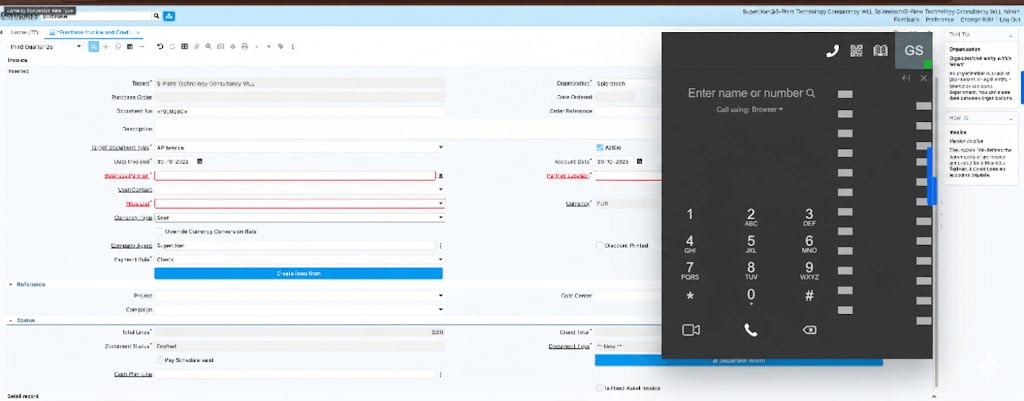
Task: Tick the Discount Printed checkbox
Action: 600,246
